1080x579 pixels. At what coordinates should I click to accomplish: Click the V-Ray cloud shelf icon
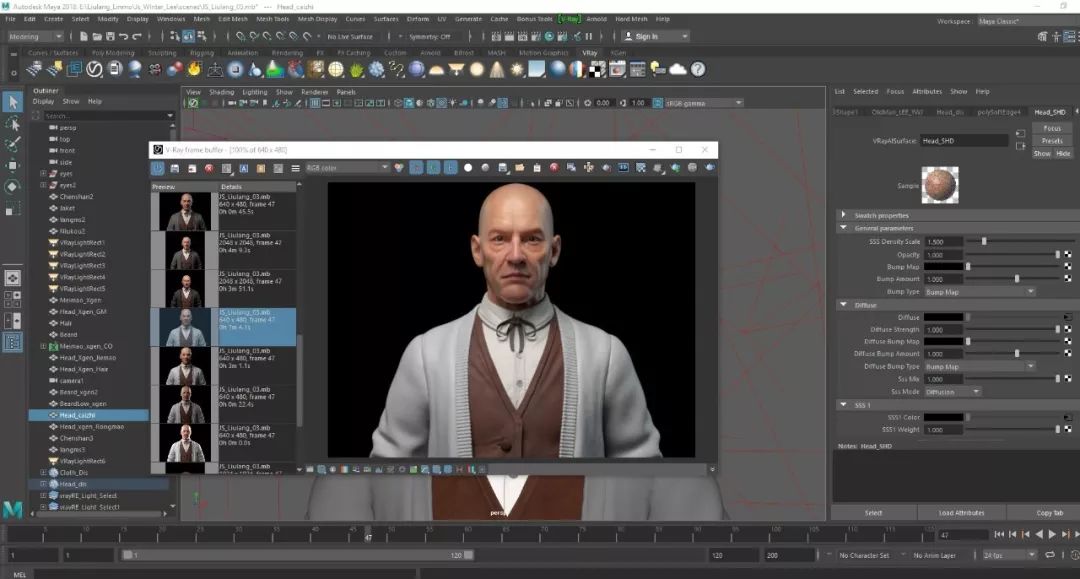point(677,69)
